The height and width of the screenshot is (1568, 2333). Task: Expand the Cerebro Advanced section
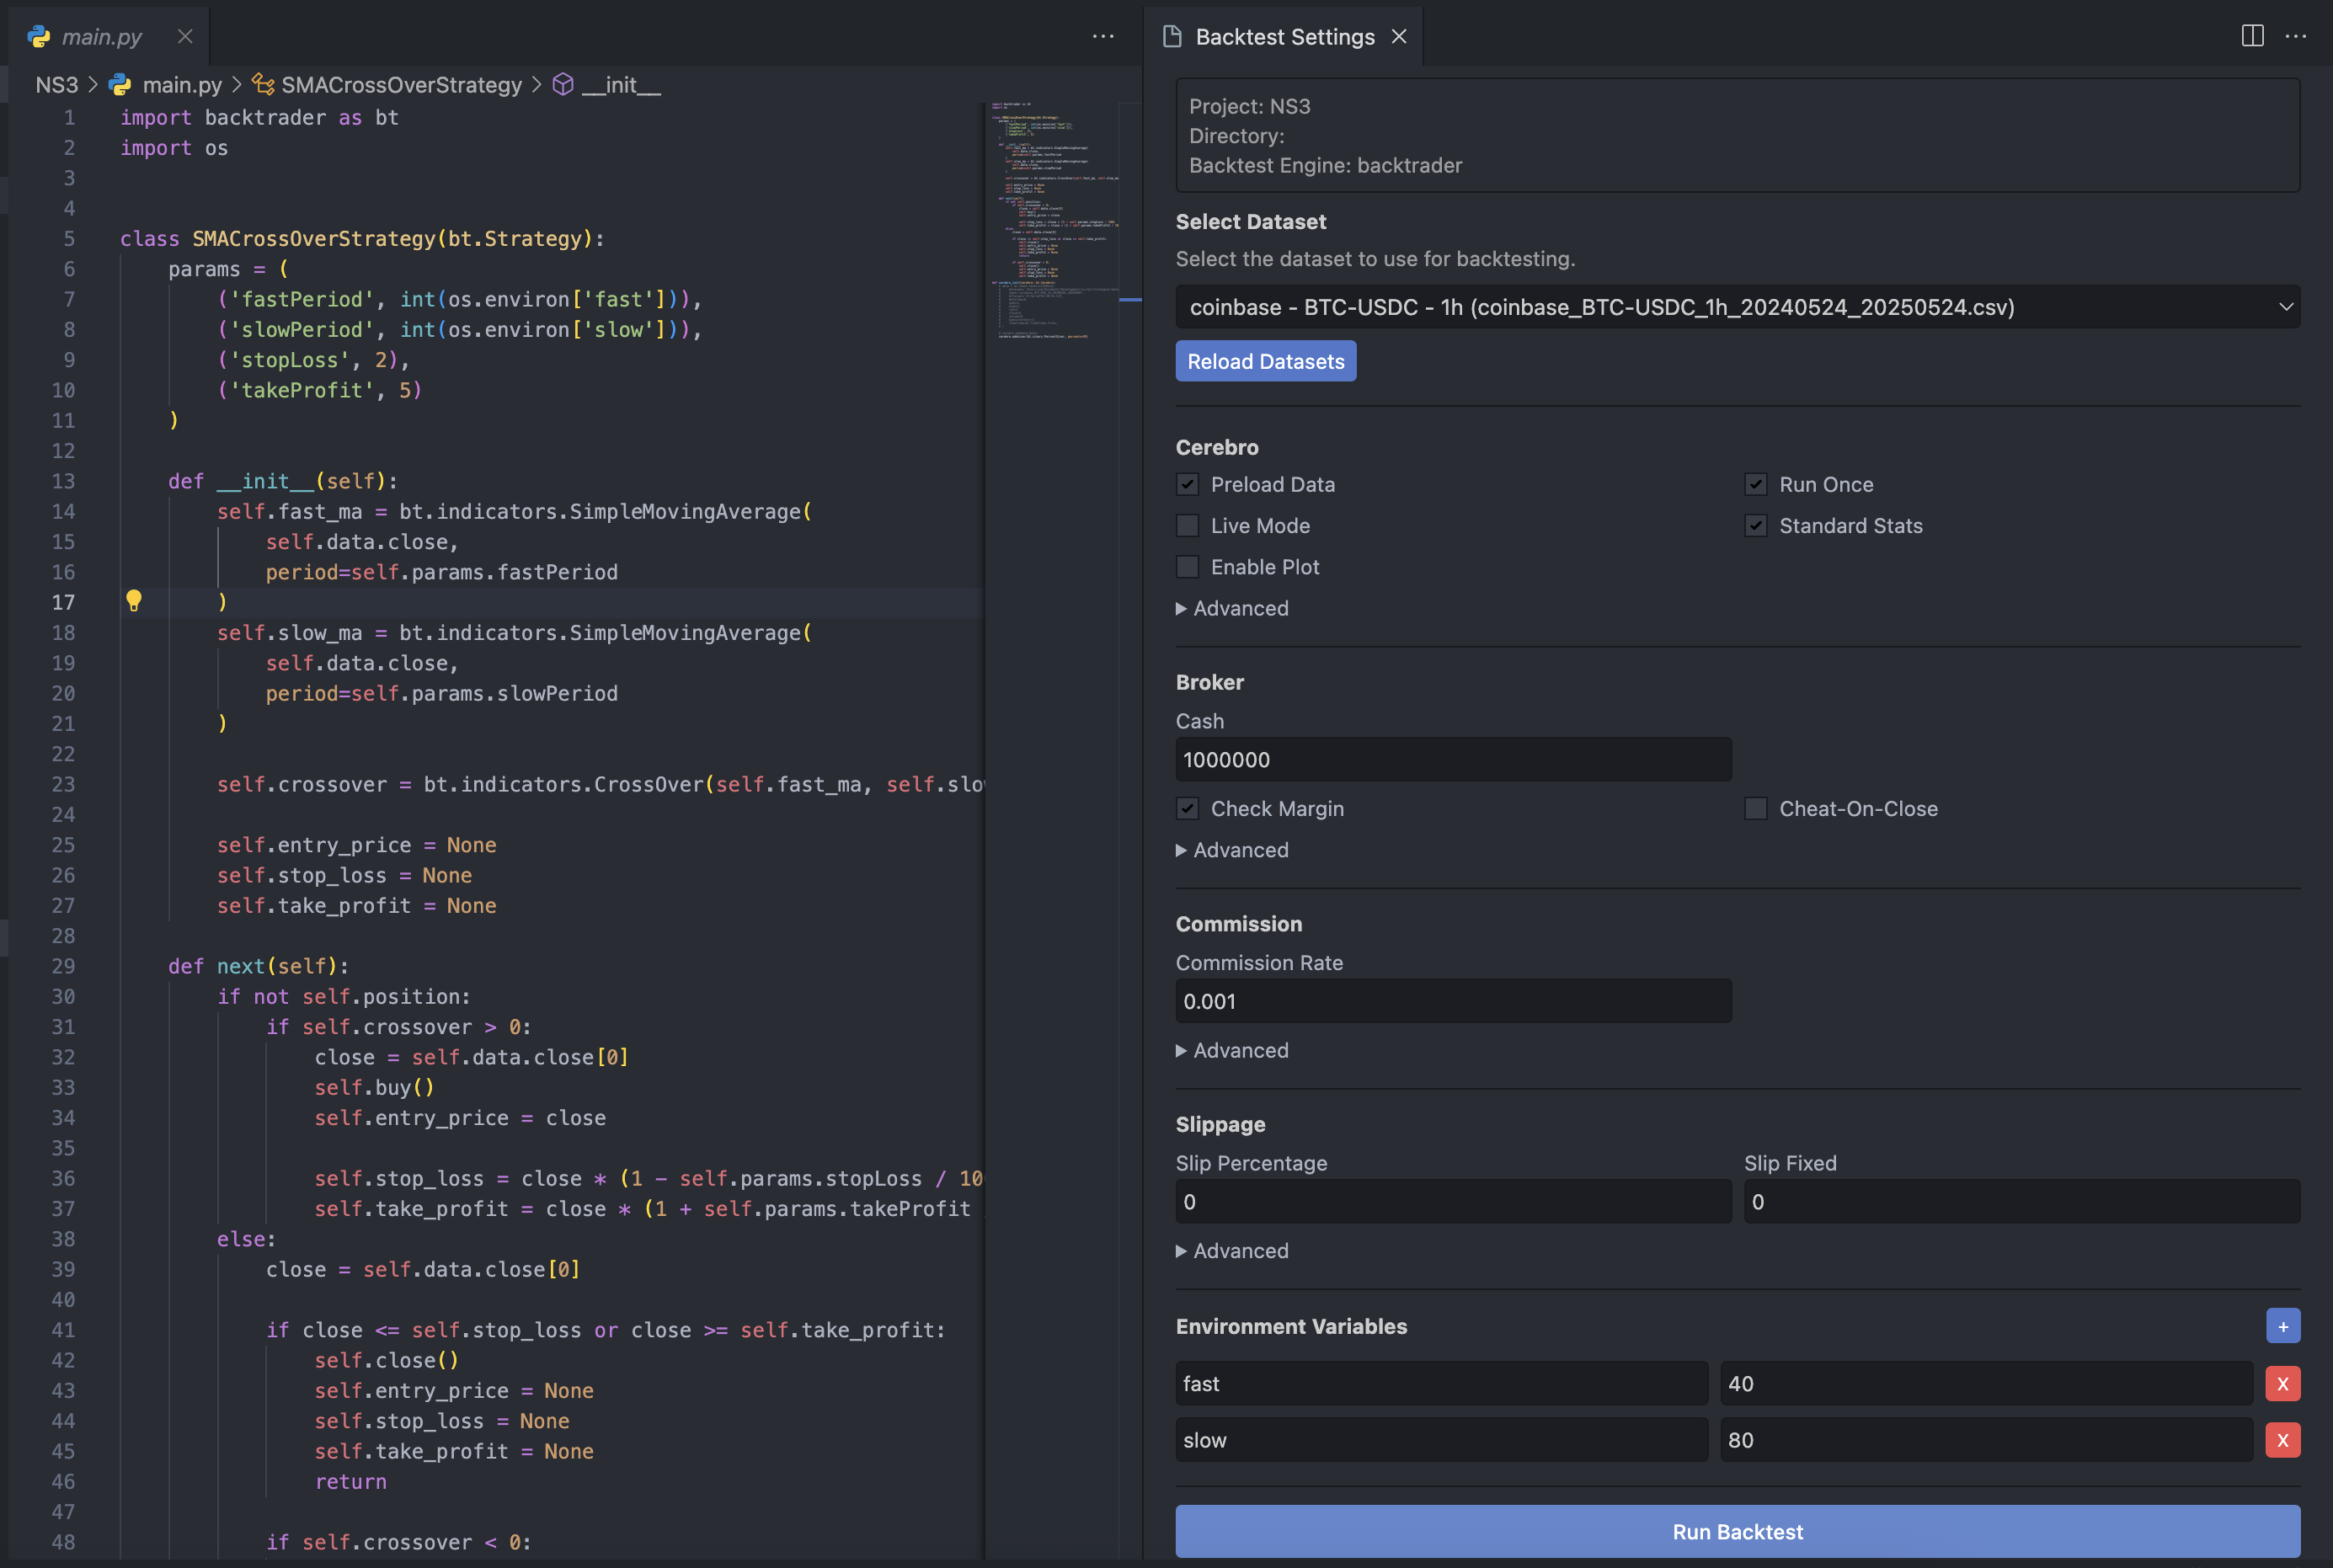point(1233,608)
